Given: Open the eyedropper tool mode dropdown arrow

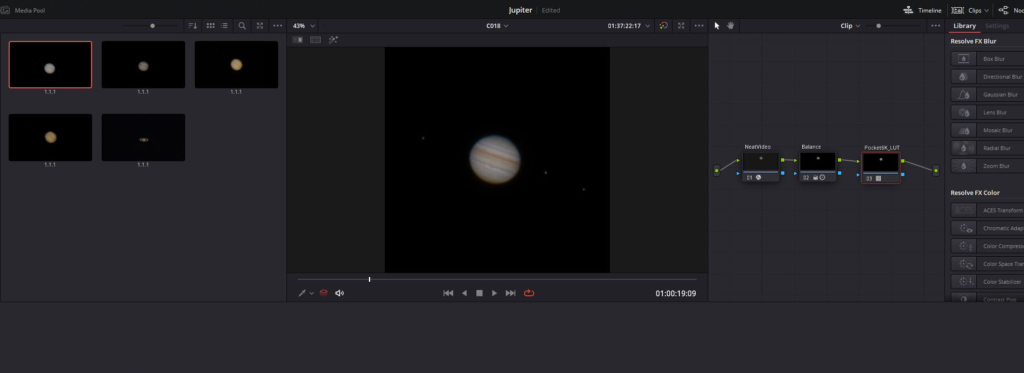Looking at the screenshot, I should (312, 293).
